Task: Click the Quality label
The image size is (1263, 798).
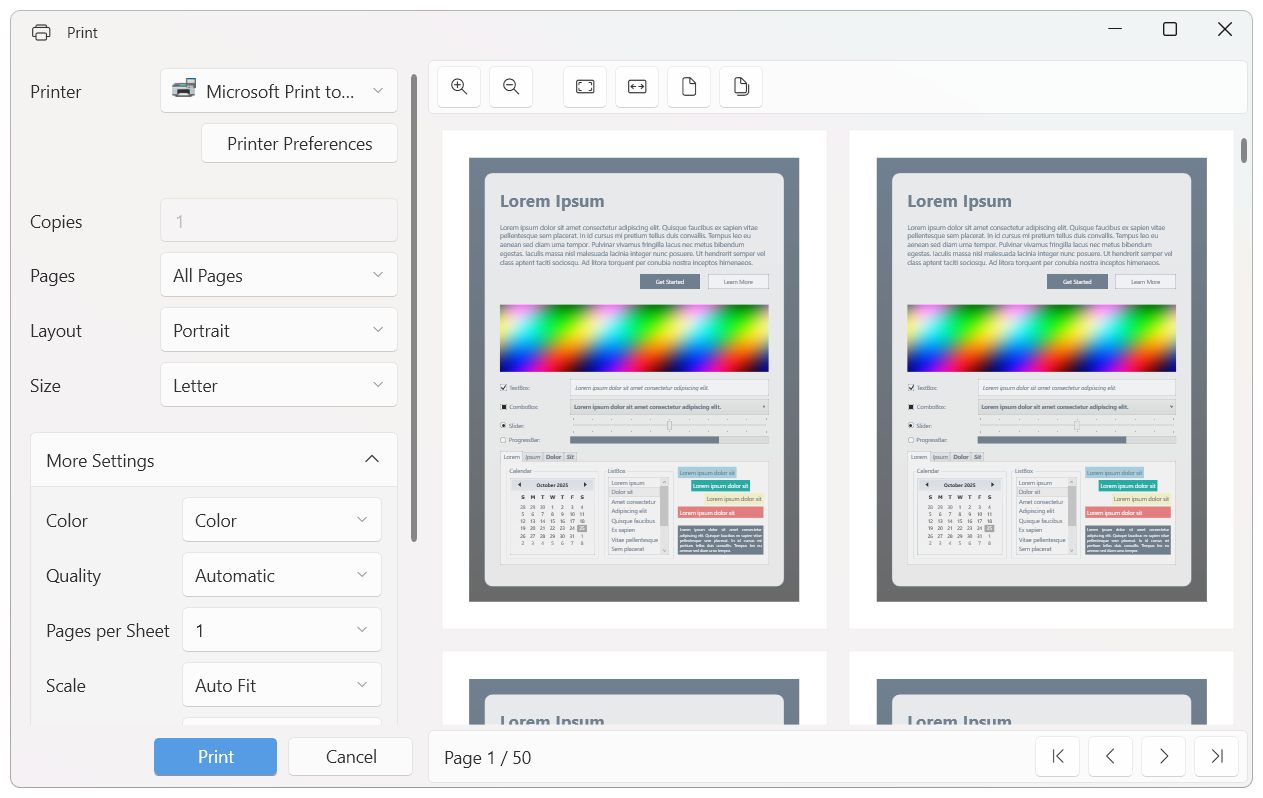Action: coord(74,576)
